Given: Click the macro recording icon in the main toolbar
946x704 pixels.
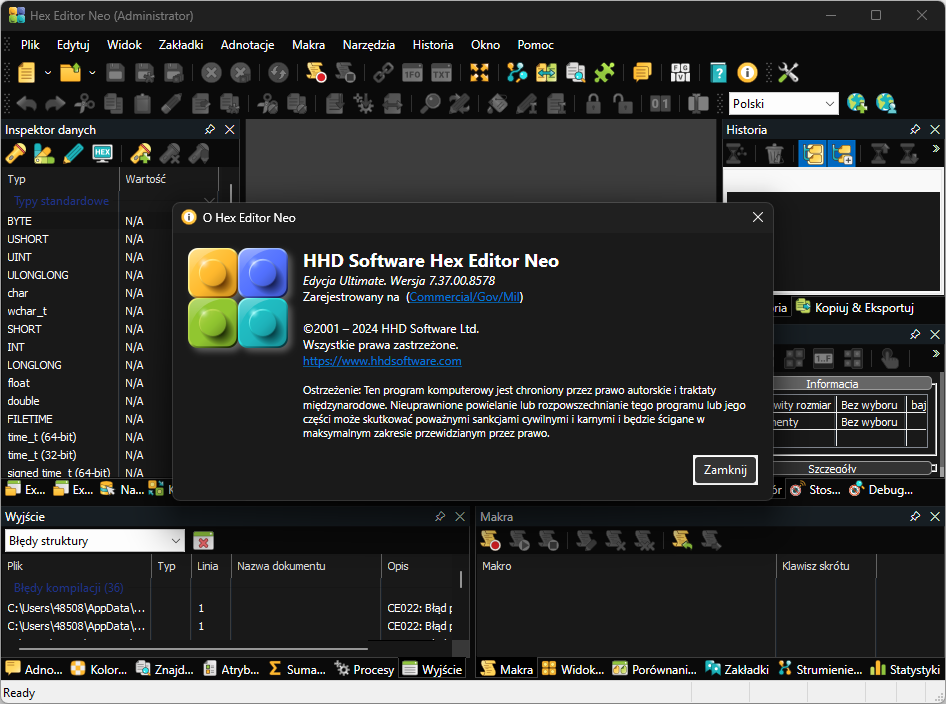Looking at the screenshot, I should tap(316, 72).
